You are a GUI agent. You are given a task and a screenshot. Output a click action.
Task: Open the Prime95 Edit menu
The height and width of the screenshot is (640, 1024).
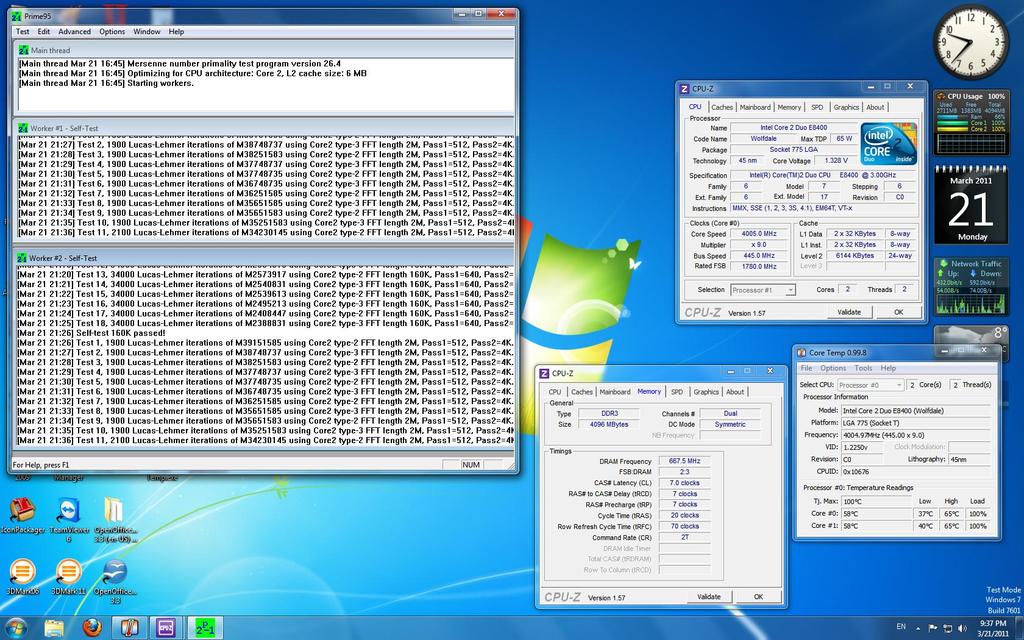pyautogui.click(x=44, y=31)
